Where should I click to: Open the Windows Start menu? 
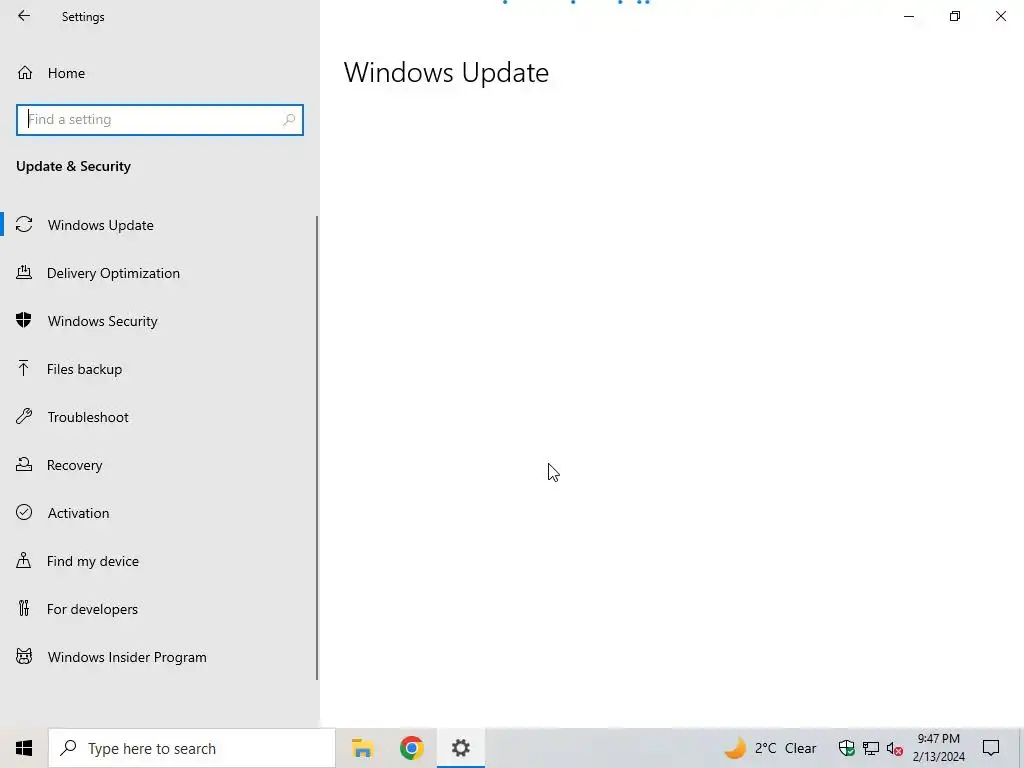[24, 748]
